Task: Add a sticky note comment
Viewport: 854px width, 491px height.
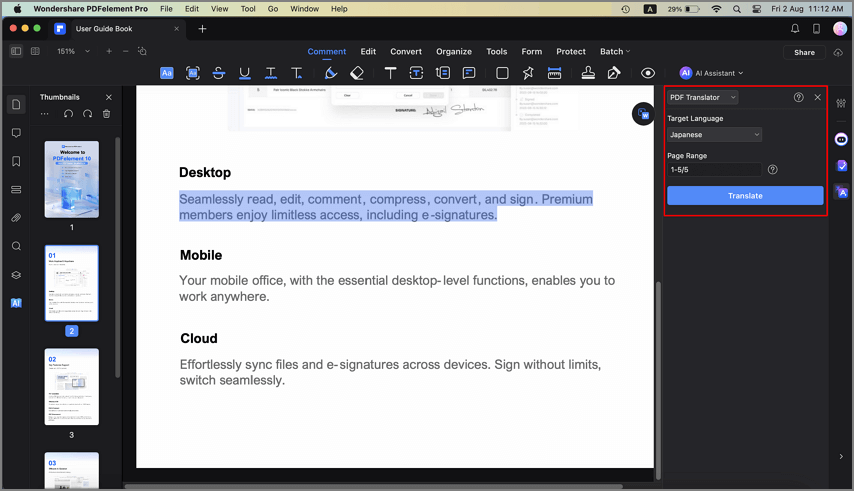Action: (x=469, y=73)
